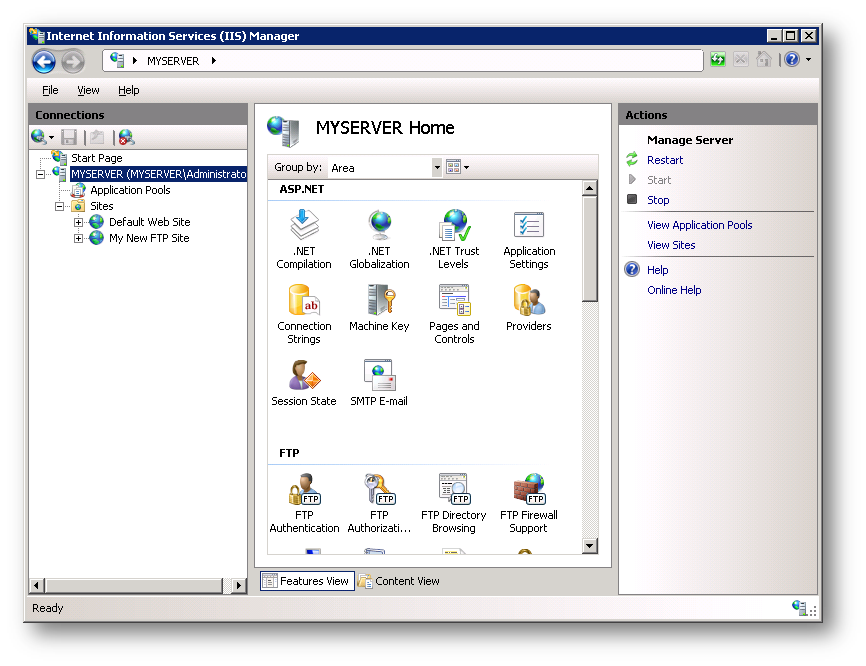Open Pages and Controls feature
866x666 pixels.
pos(454,314)
